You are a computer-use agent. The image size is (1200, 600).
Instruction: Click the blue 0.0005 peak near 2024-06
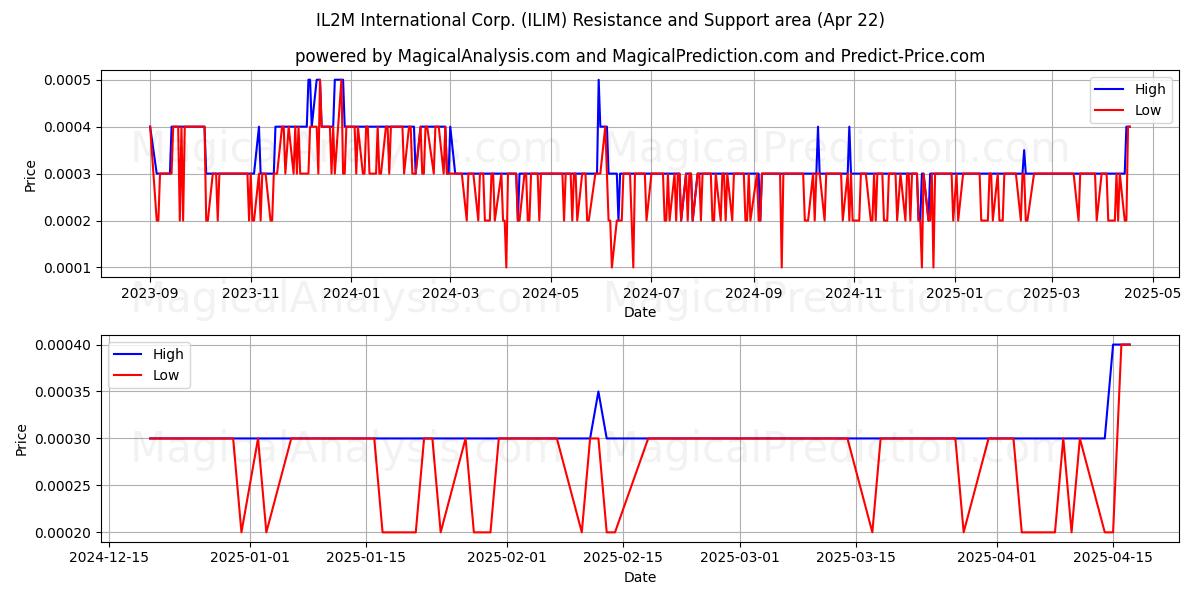598,81
